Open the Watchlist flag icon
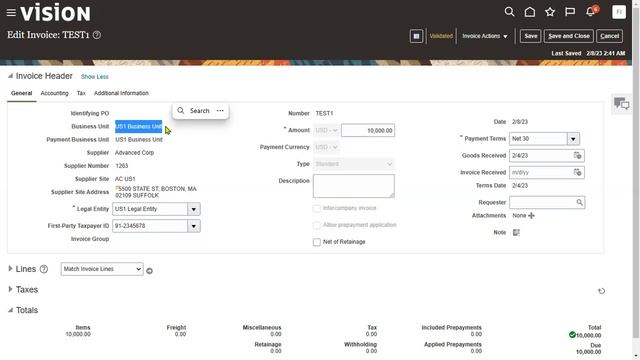Viewport: 640px width, 360px height. [x=570, y=12]
